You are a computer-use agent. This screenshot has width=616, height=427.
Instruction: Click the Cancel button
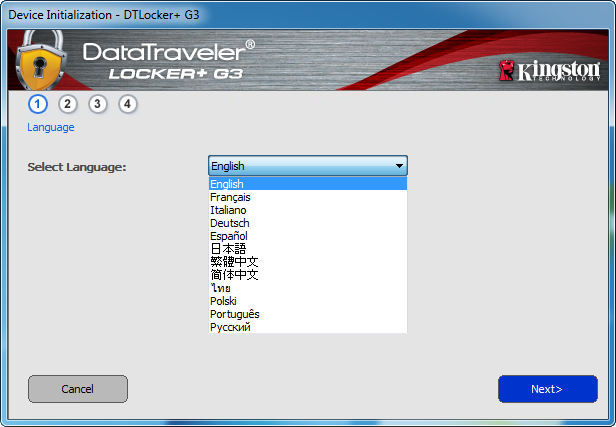(78, 389)
